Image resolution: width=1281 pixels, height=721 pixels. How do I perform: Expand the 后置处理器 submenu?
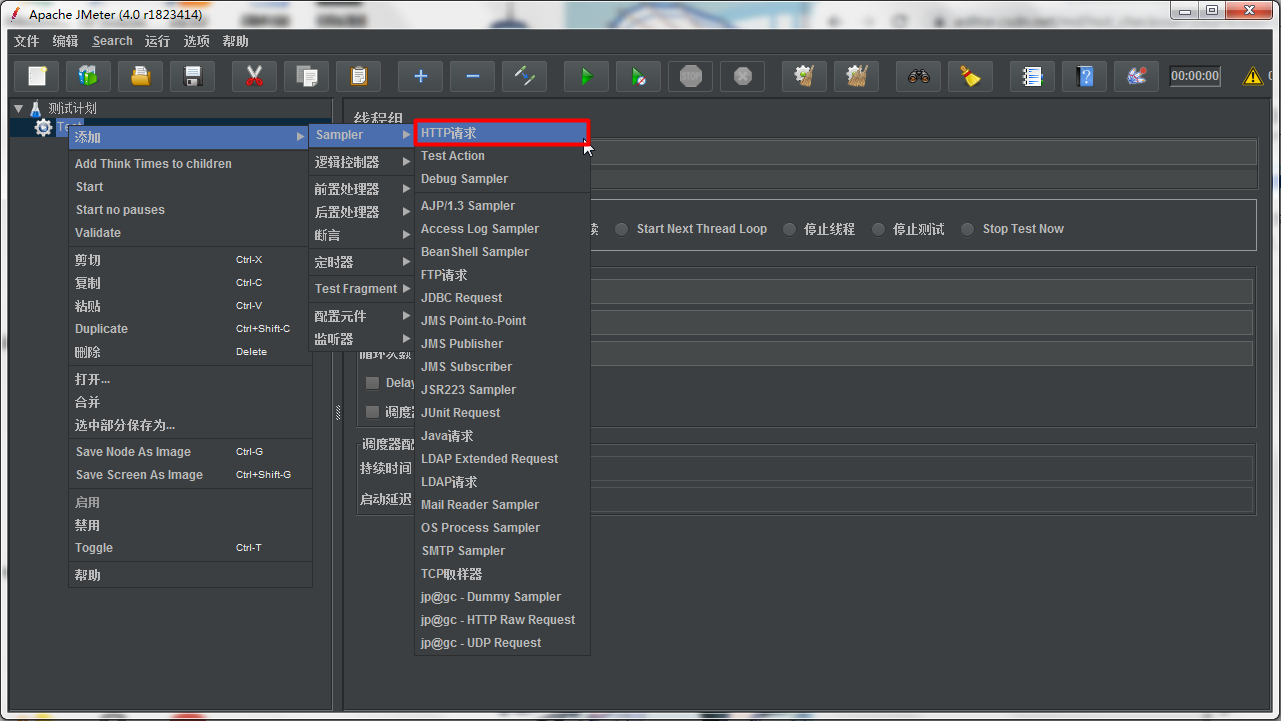click(x=362, y=212)
